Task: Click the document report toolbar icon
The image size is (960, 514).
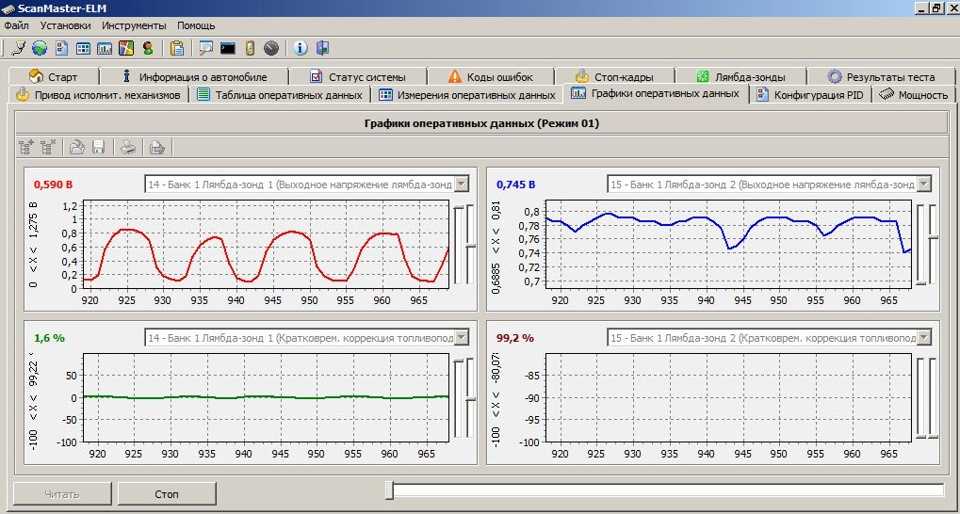Action: pos(61,48)
